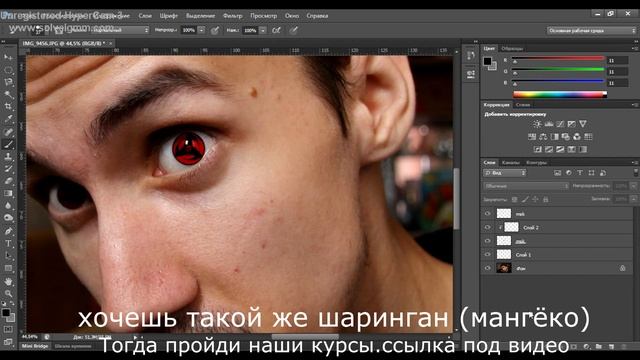
Task: Add a Channel Mixer adjustment
Action: tap(577, 137)
